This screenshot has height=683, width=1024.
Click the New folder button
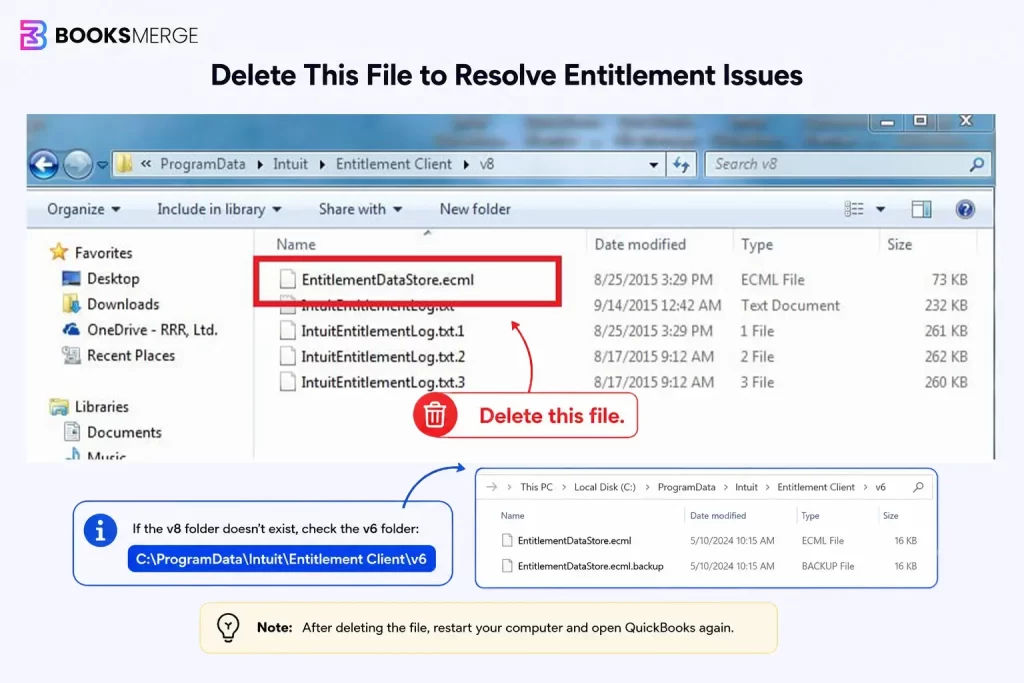pos(475,209)
